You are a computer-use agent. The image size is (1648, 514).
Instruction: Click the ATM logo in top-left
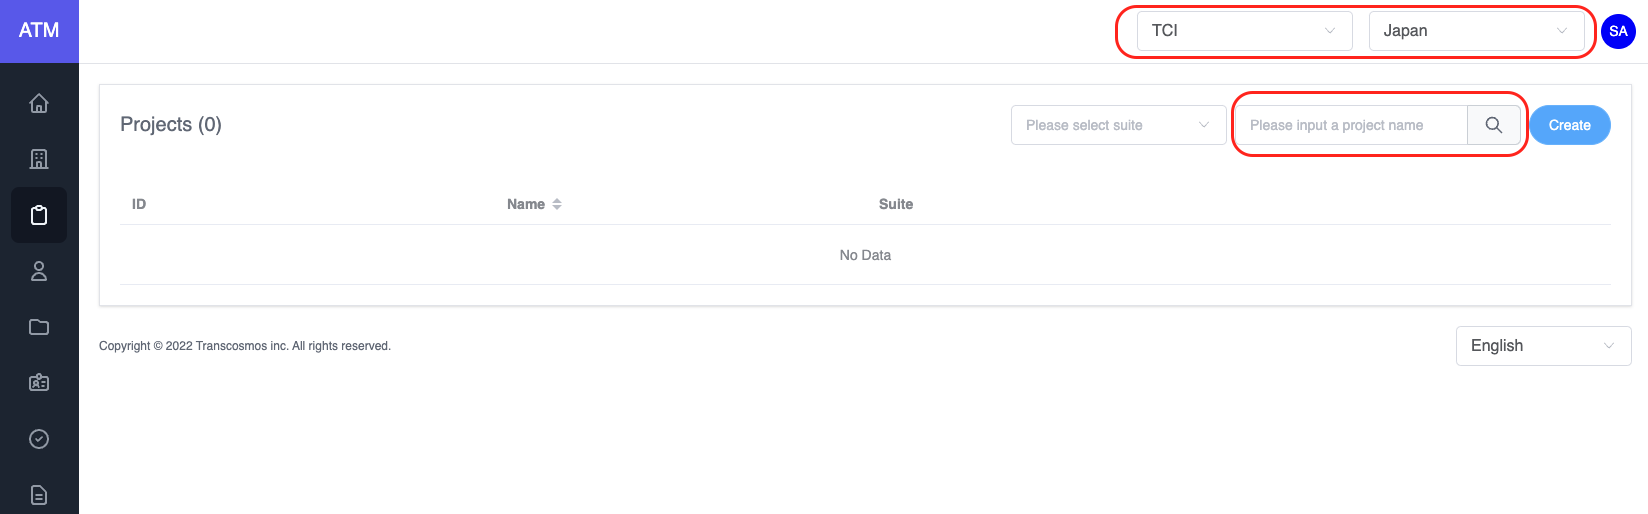(x=39, y=31)
